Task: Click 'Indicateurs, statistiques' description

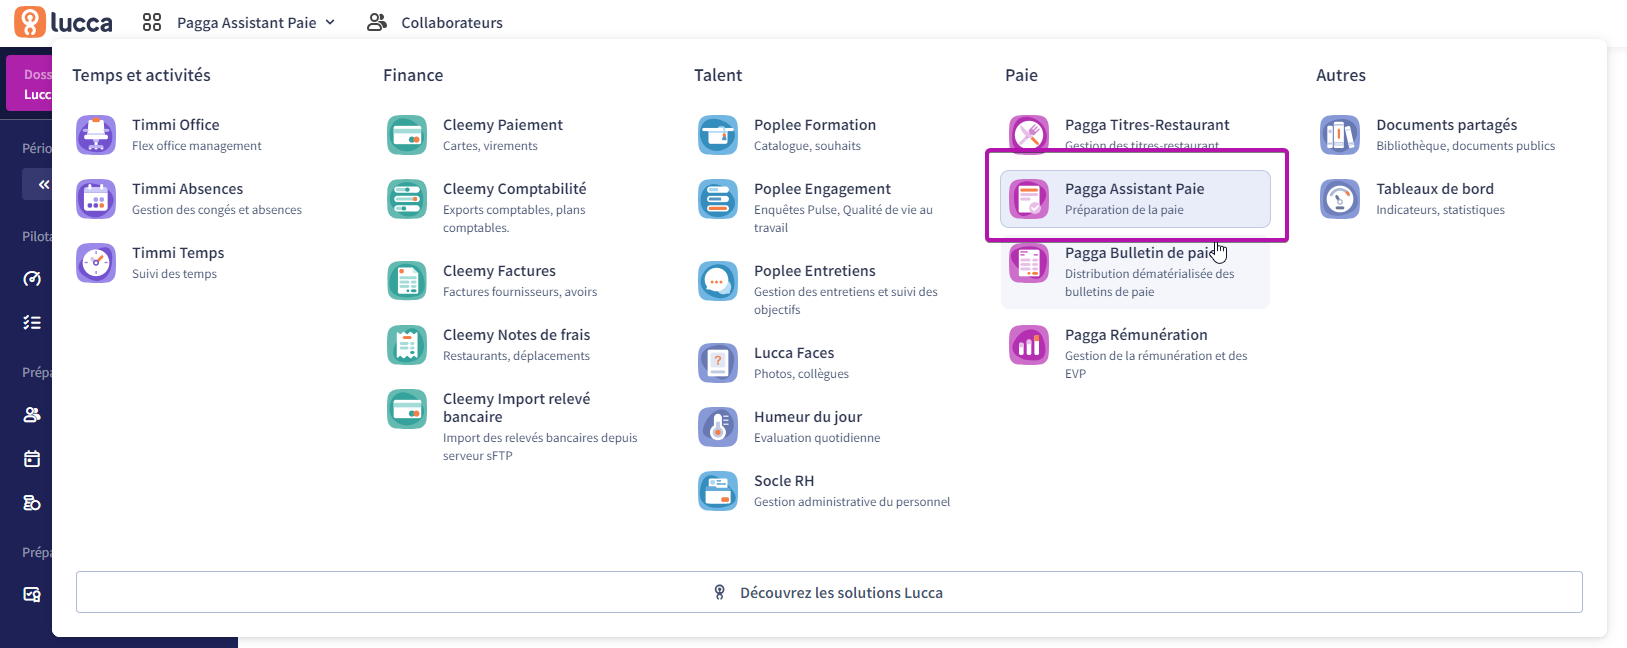Action: 1440,210
